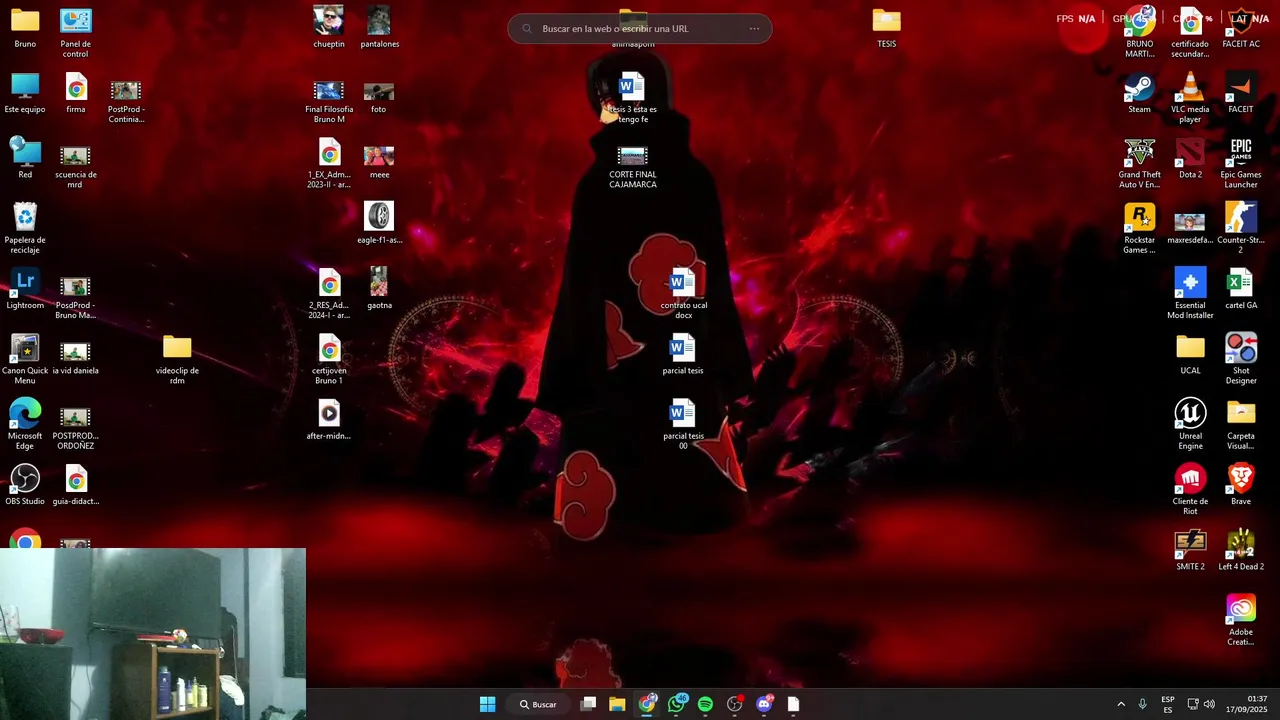Open cartel GA Excel file

pos(1240,289)
